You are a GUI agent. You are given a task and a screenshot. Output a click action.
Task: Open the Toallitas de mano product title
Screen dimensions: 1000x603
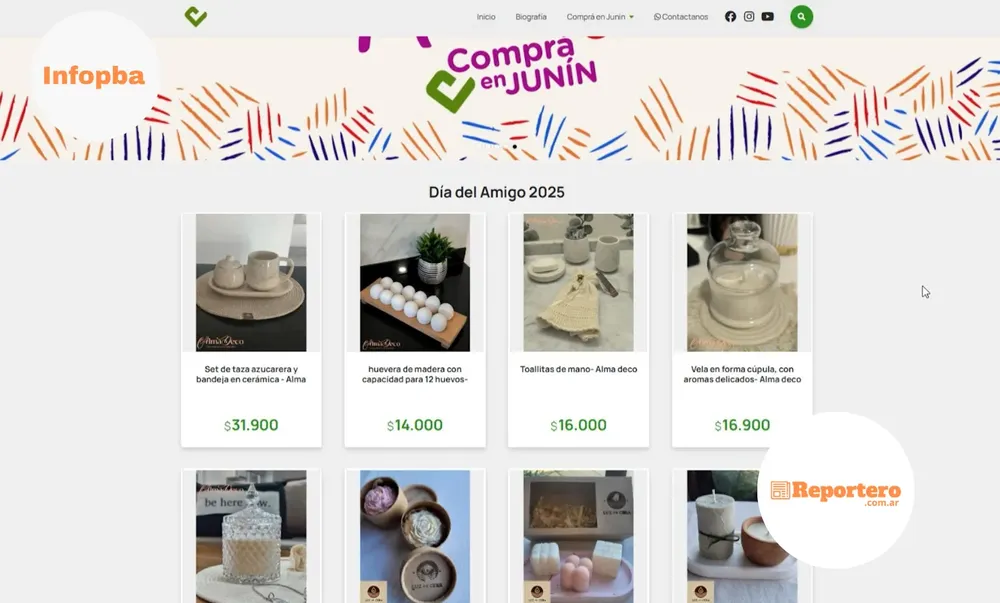point(578,369)
